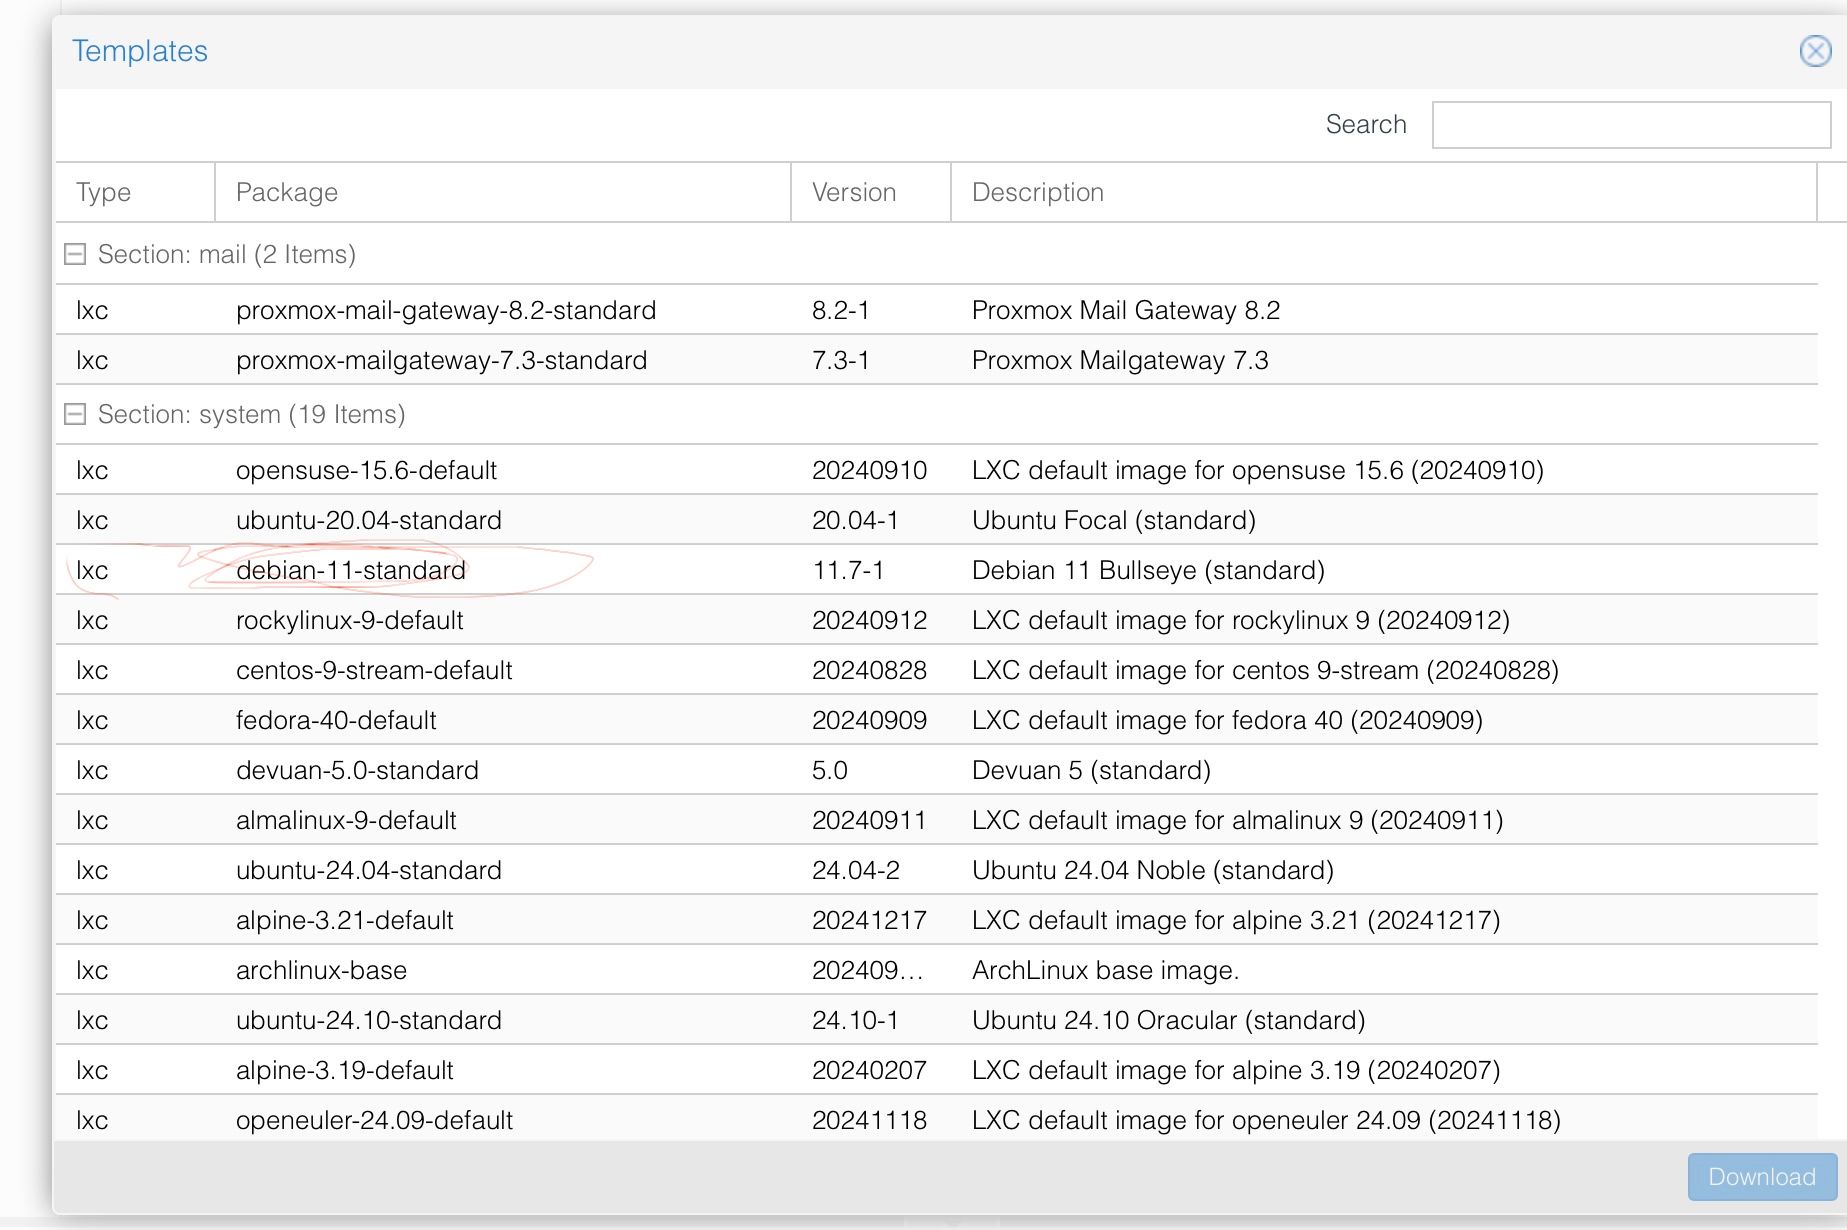Select alpine-3.21-default template
Viewport: 1847px width, 1230px height.
click(x=344, y=920)
